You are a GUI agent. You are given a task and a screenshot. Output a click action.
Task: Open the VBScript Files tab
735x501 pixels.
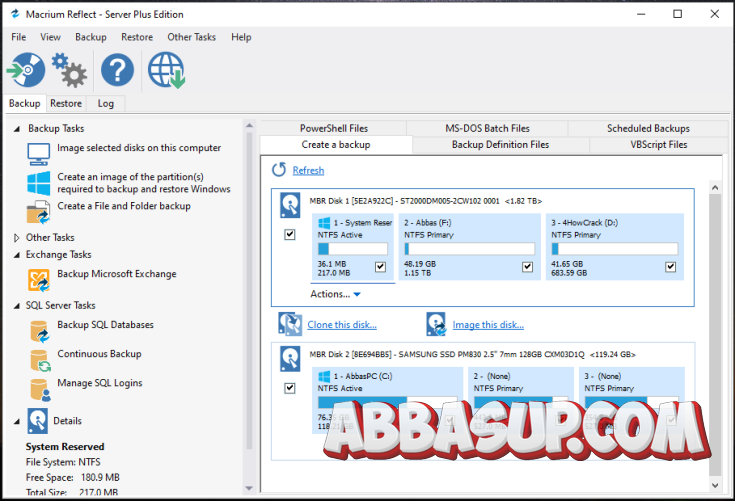659,145
